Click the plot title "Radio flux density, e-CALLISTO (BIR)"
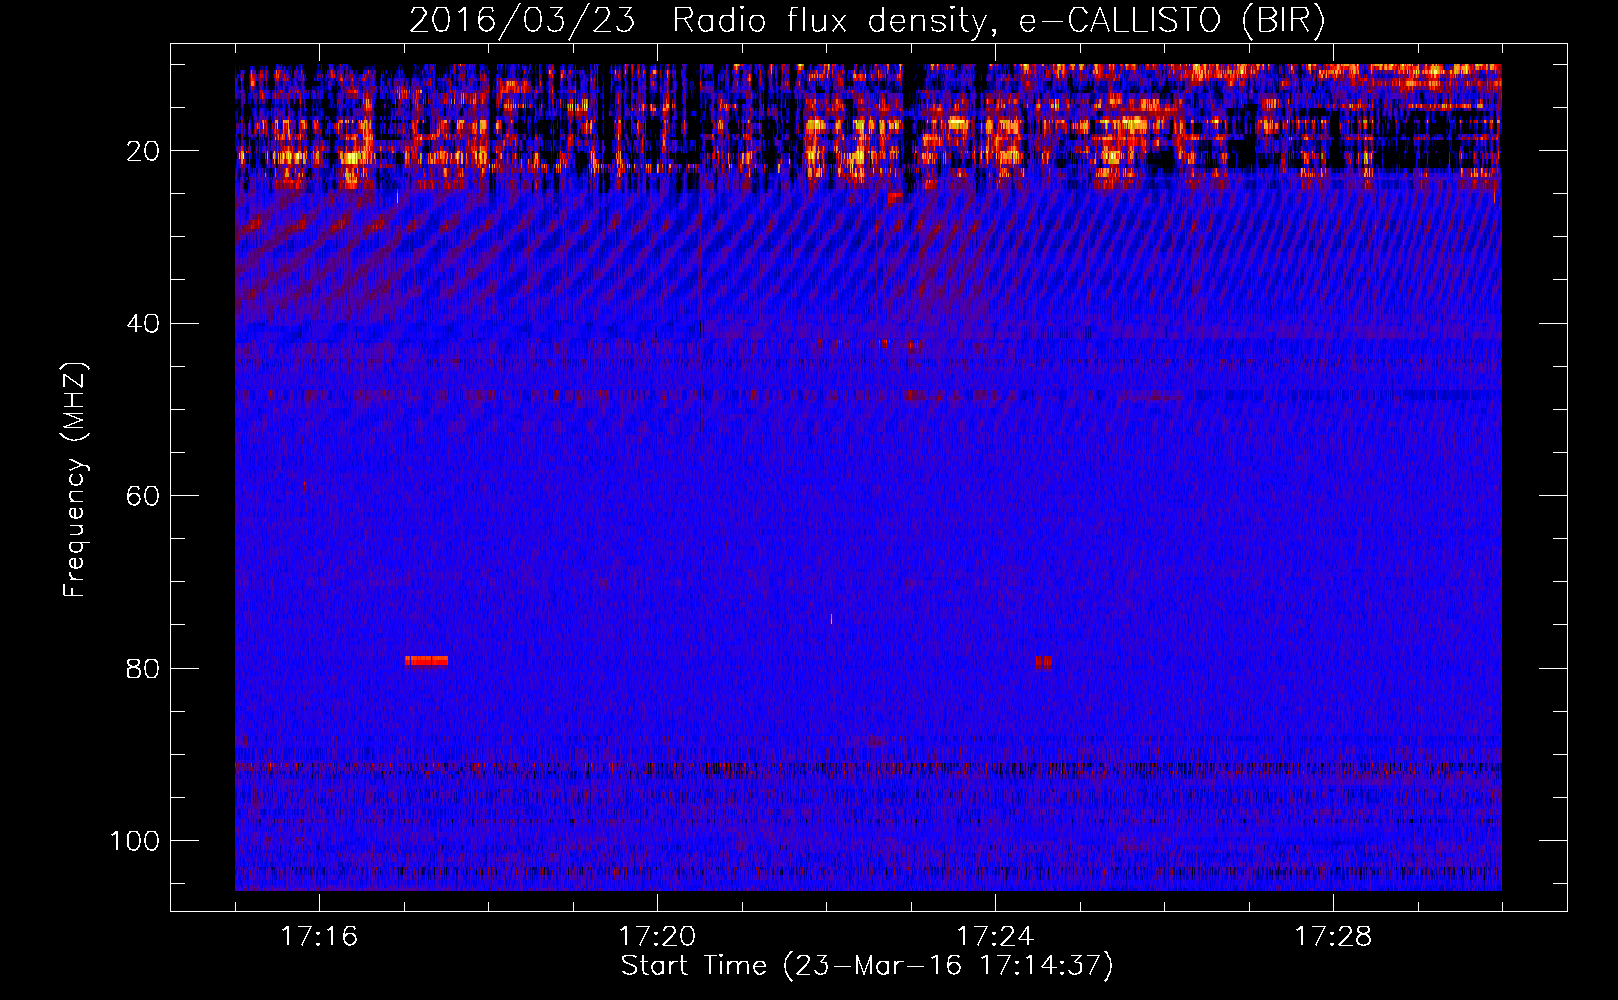 tap(998, 21)
